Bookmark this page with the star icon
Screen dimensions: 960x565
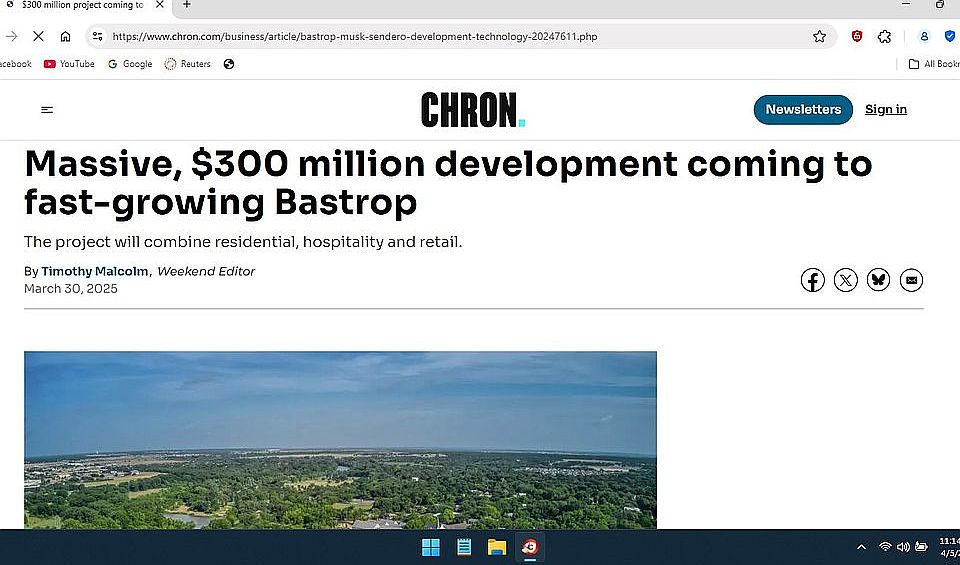click(x=819, y=36)
